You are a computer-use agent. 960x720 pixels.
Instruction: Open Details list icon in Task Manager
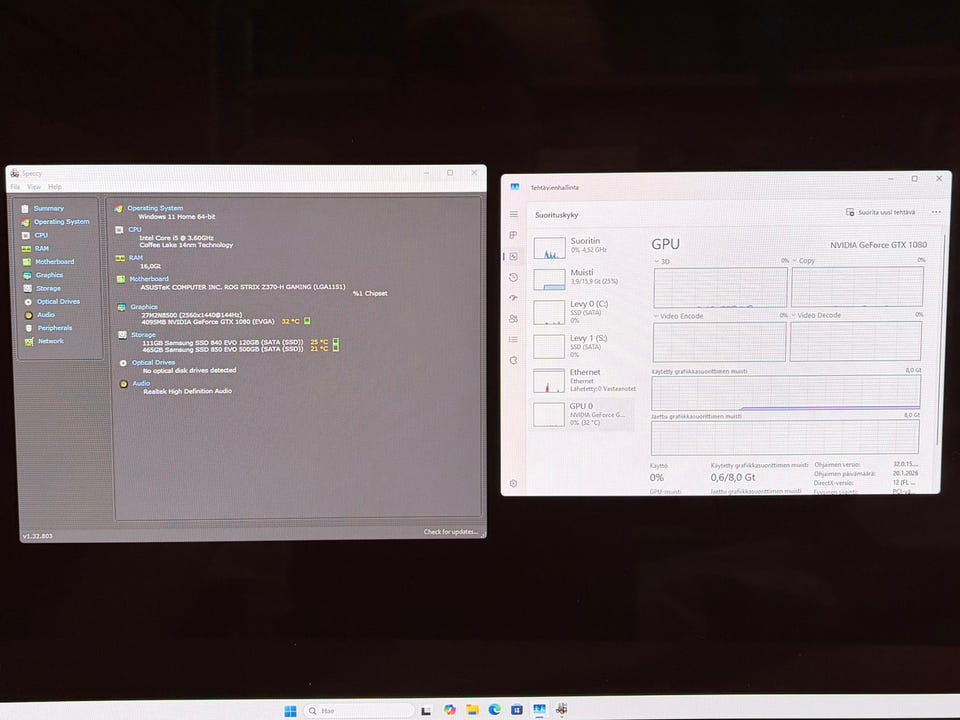tap(513, 339)
